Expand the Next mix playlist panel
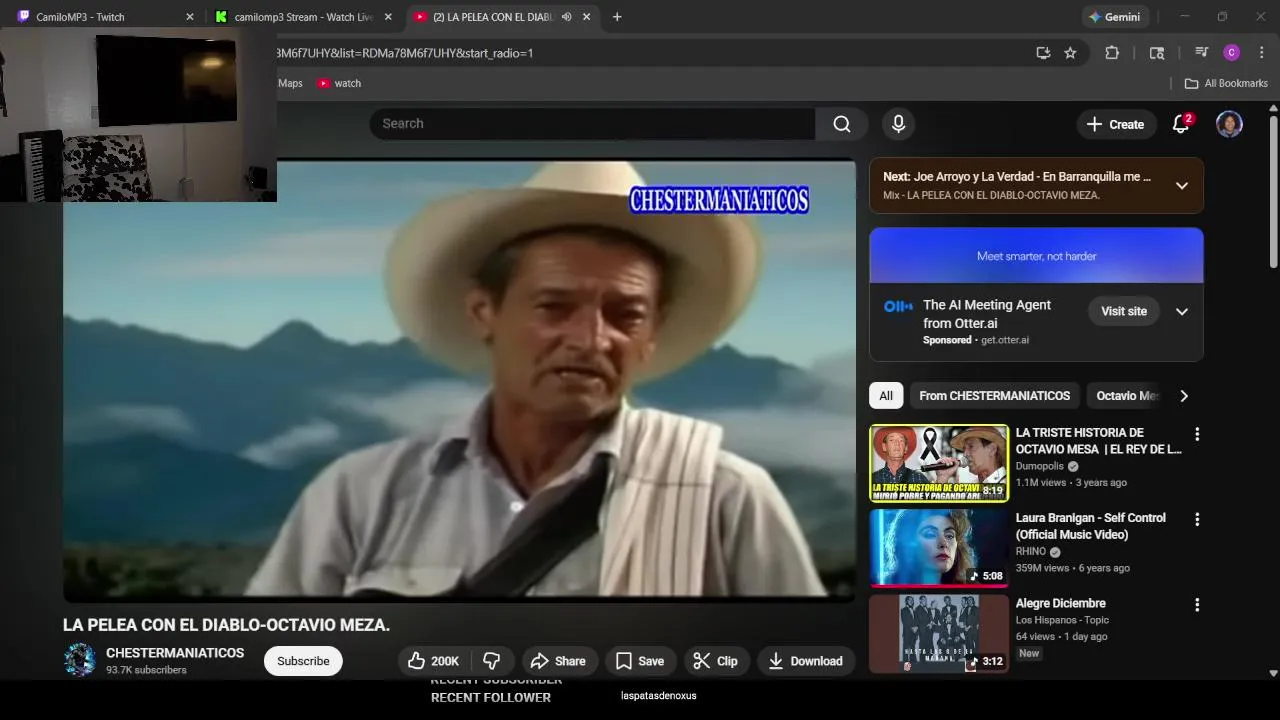This screenshot has width=1280, height=720. (1181, 185)
